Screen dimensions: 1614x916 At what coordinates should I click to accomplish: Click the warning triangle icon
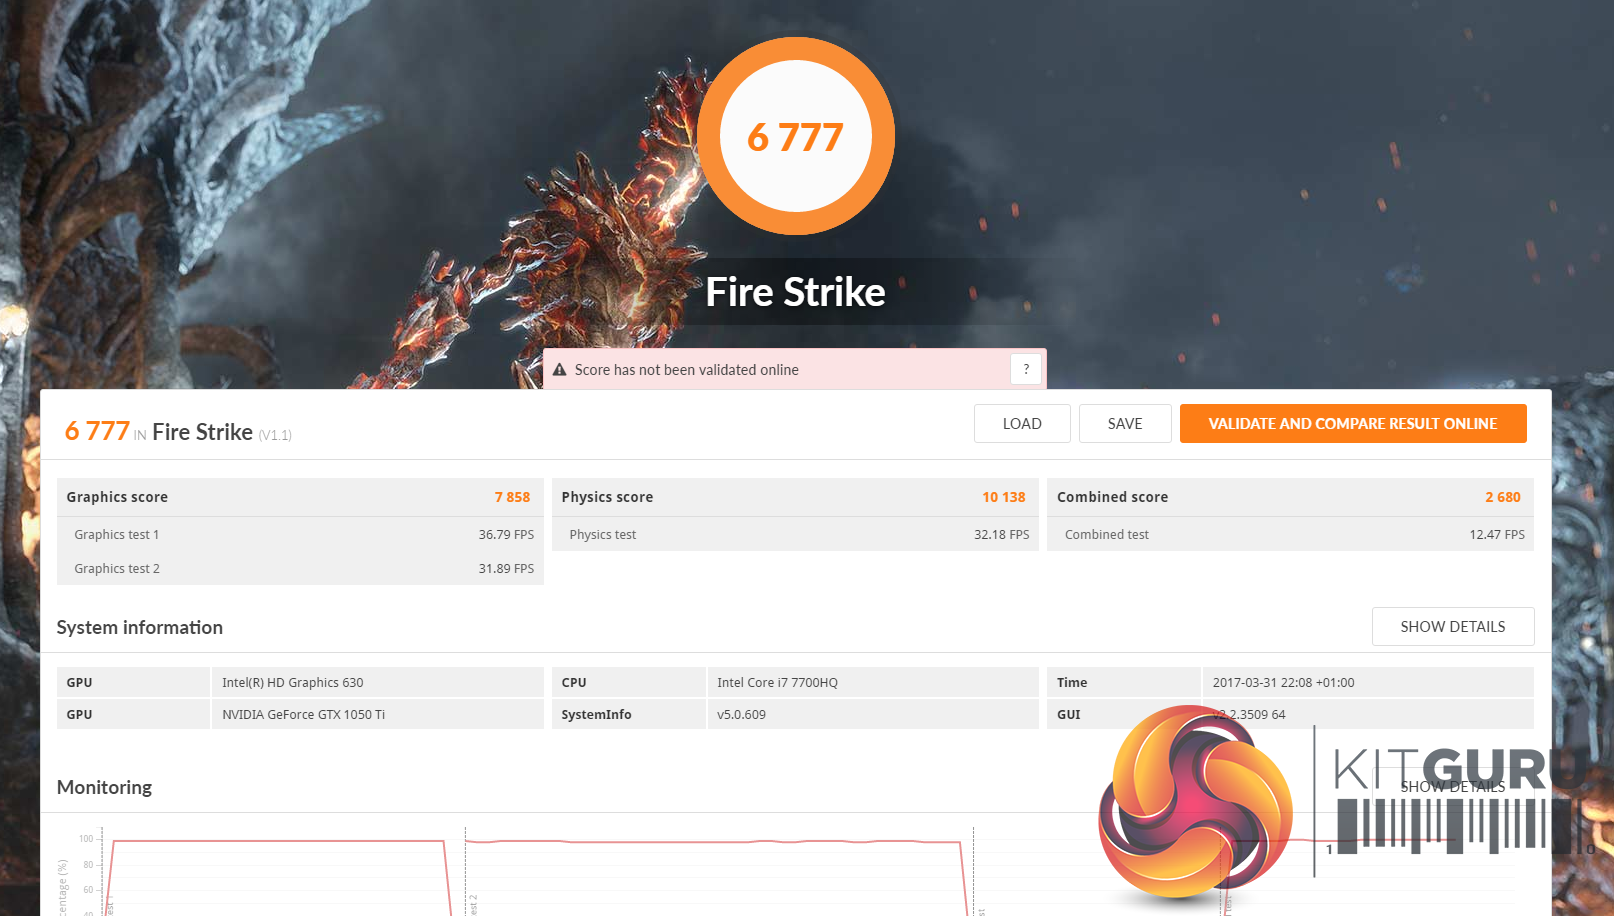(x=560, y=370)
